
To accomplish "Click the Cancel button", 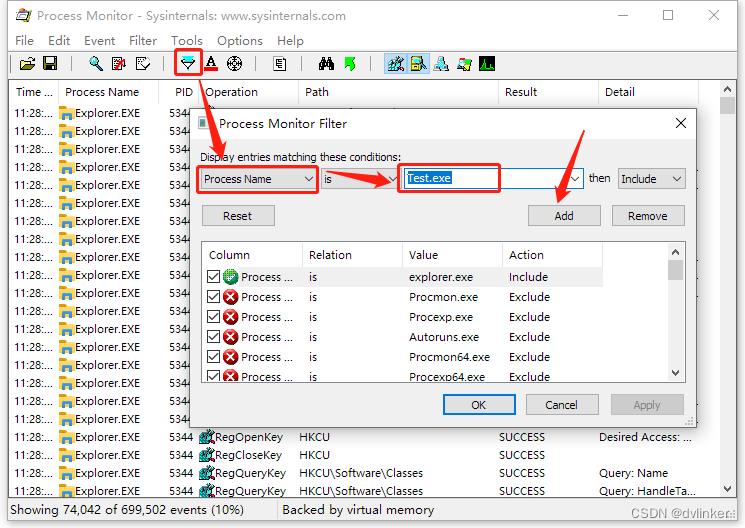I will tap(562, 404).
